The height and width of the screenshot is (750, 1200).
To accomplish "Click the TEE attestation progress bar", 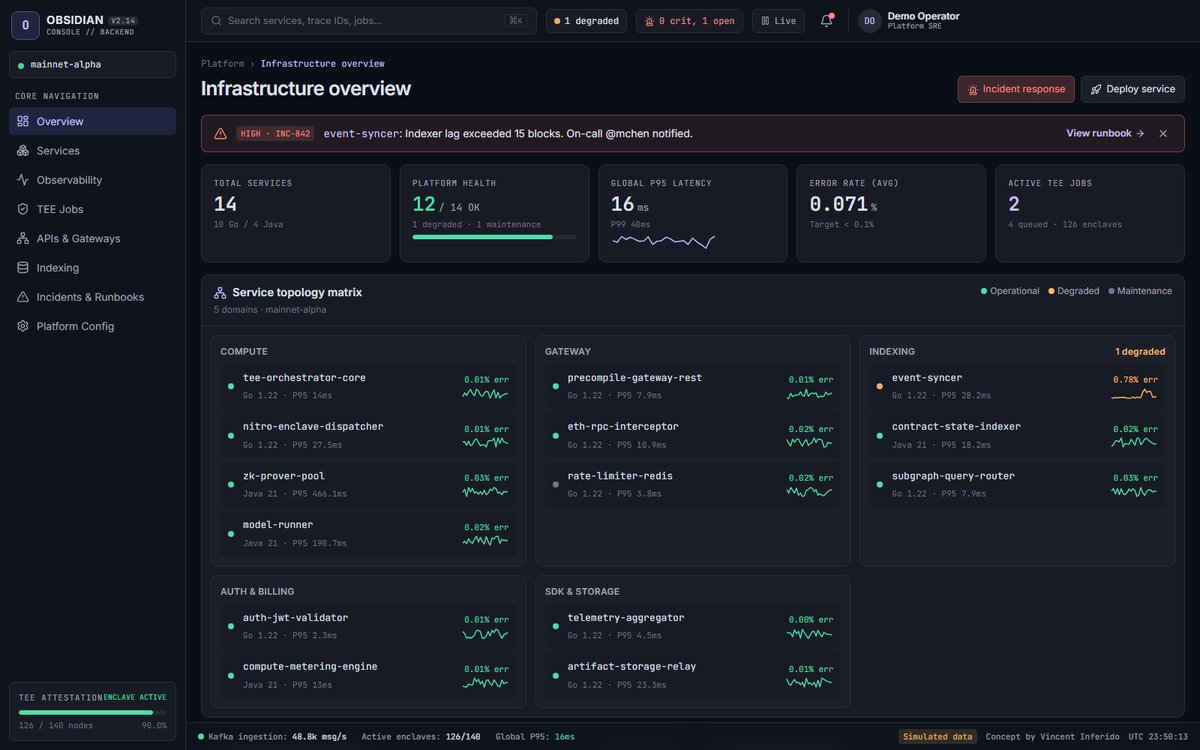I will 92,713.
